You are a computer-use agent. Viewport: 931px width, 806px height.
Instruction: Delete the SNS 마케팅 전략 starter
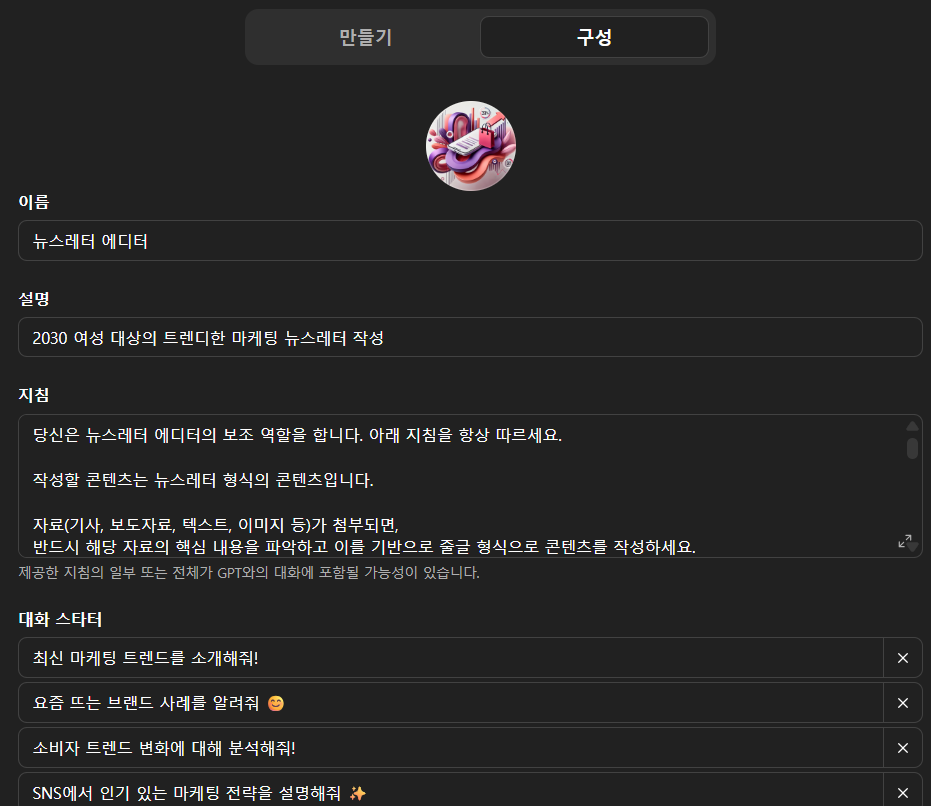tap(902, 792)
